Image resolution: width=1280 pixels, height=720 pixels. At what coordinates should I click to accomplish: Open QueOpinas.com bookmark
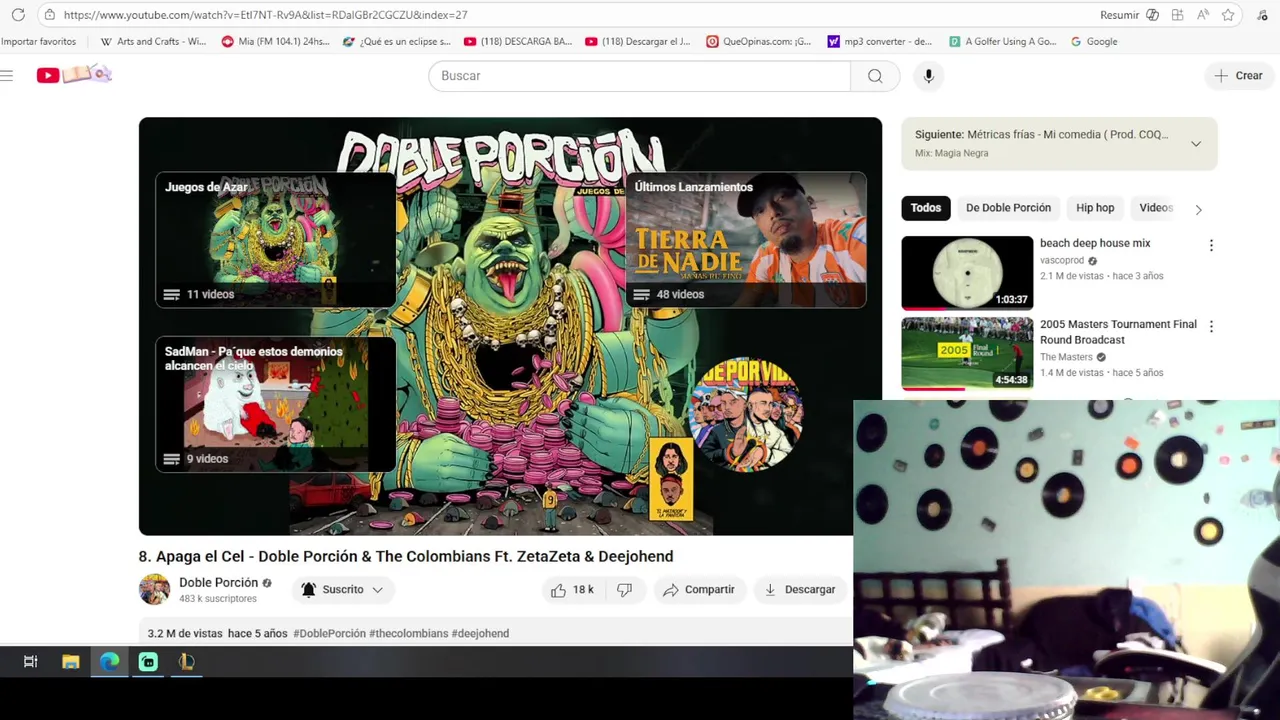pos(758,42)
